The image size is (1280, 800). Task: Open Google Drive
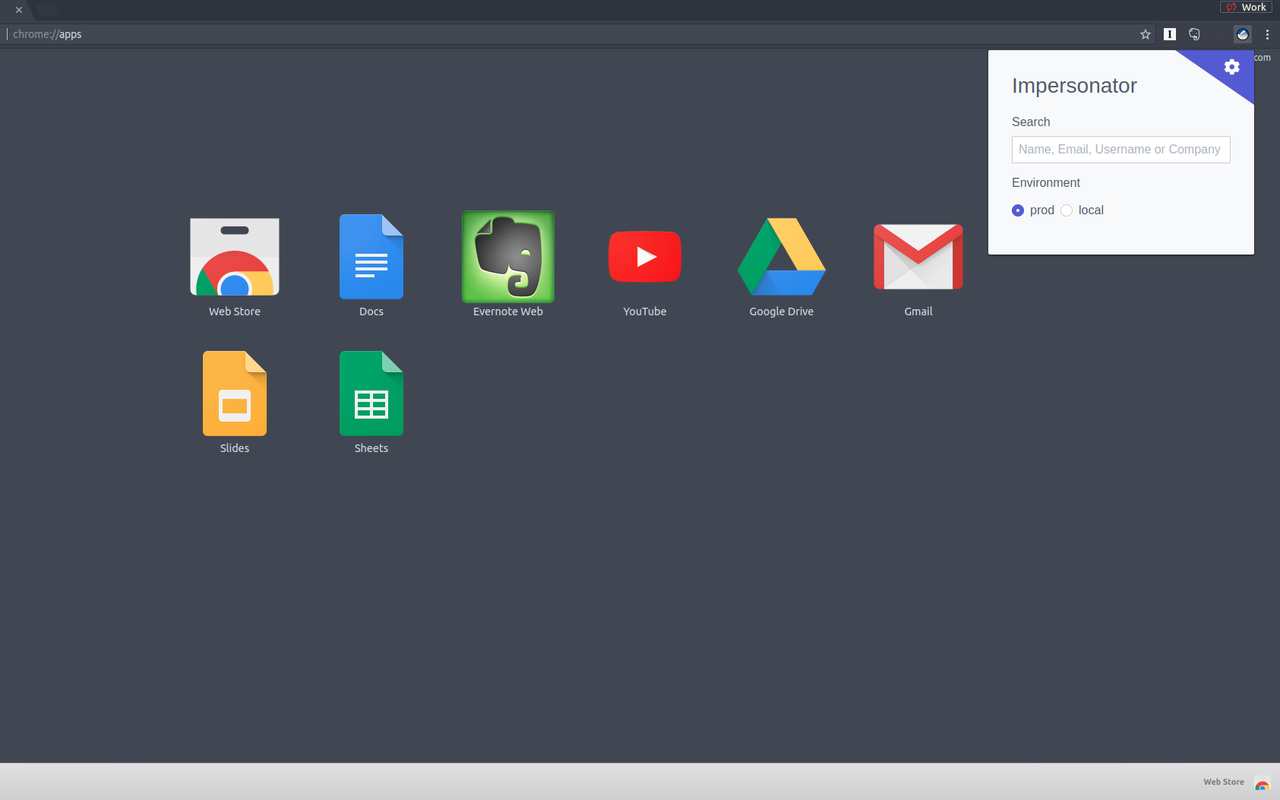(781, 257)
